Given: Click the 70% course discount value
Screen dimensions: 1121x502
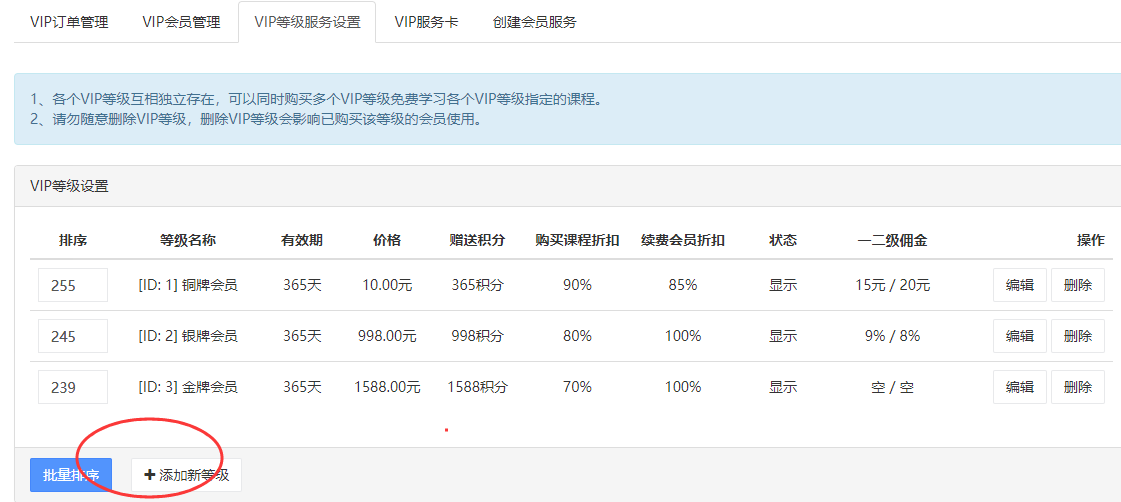Looking at the screenshot, I should point(577,388).
